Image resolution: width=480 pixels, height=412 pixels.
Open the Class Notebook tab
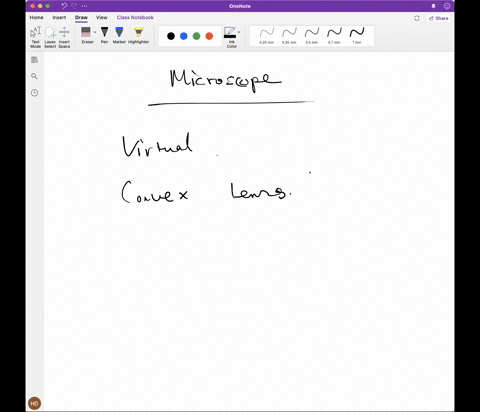point(135,17)
